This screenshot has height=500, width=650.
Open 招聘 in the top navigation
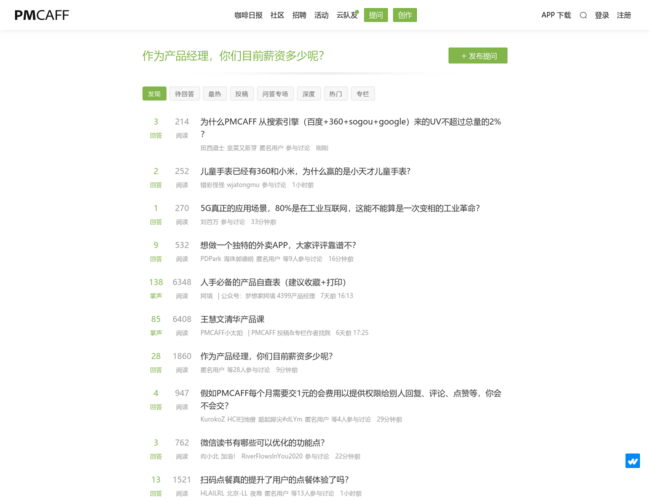(299, 15)
